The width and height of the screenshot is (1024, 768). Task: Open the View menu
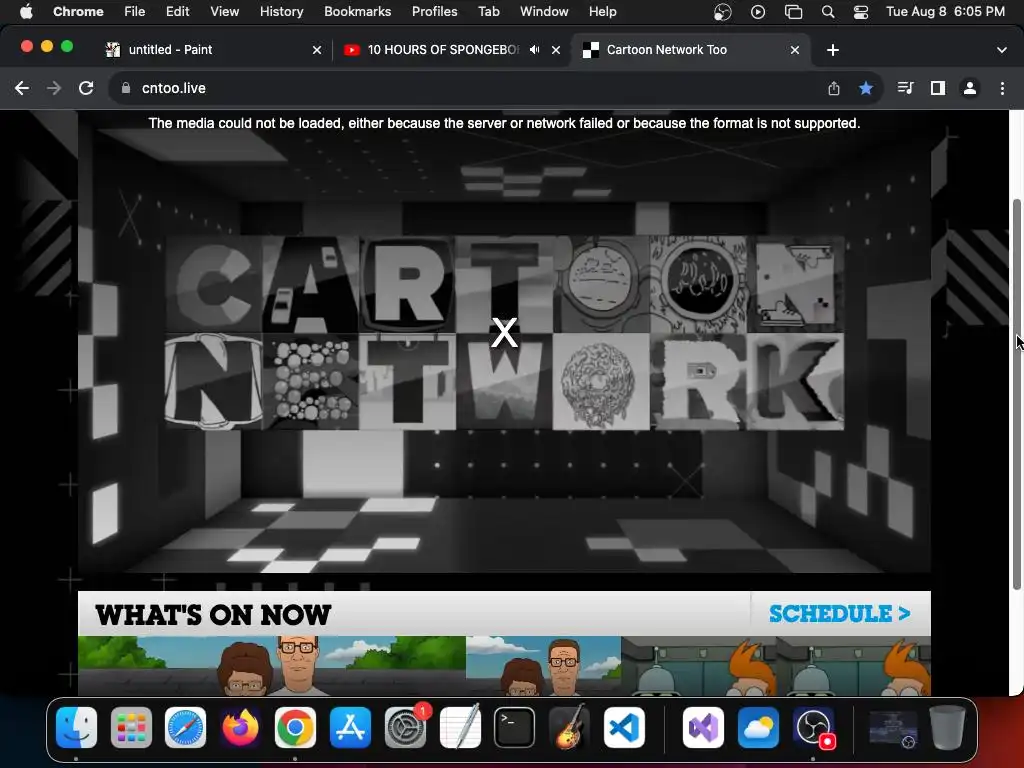pos(224,12)
